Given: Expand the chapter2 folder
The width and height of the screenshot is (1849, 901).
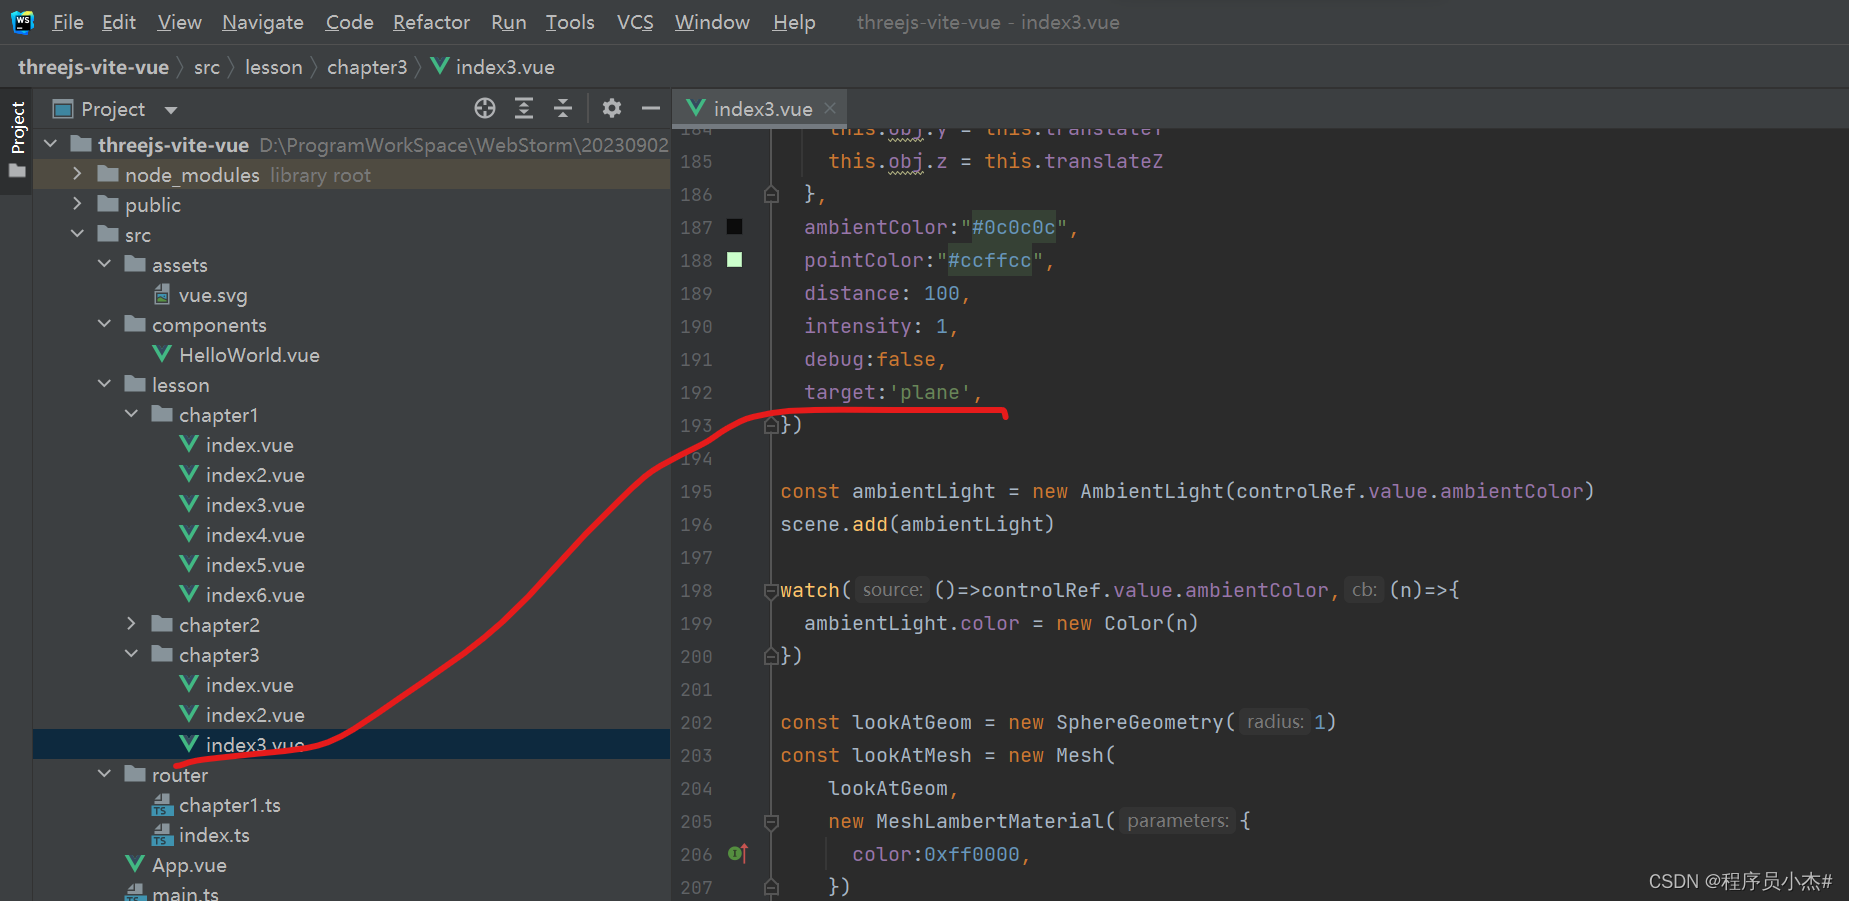Looking at the screenshot, I should point(132,624).
